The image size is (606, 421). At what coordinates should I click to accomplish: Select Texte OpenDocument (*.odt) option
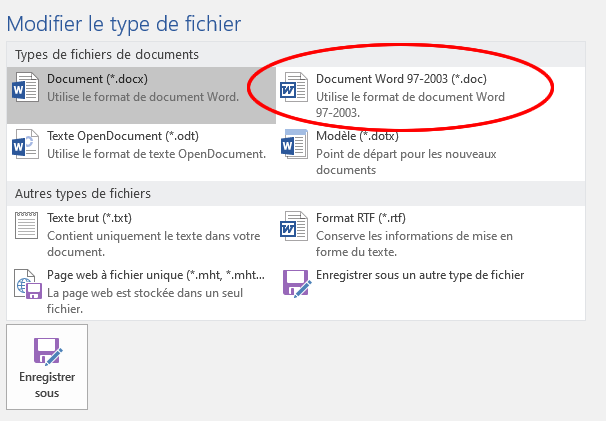(123, 136)
